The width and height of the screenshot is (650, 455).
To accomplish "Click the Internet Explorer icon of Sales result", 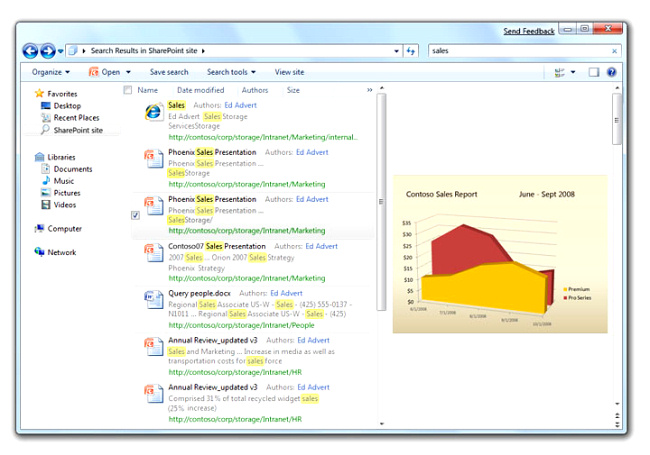I will (x=154, y=111).
